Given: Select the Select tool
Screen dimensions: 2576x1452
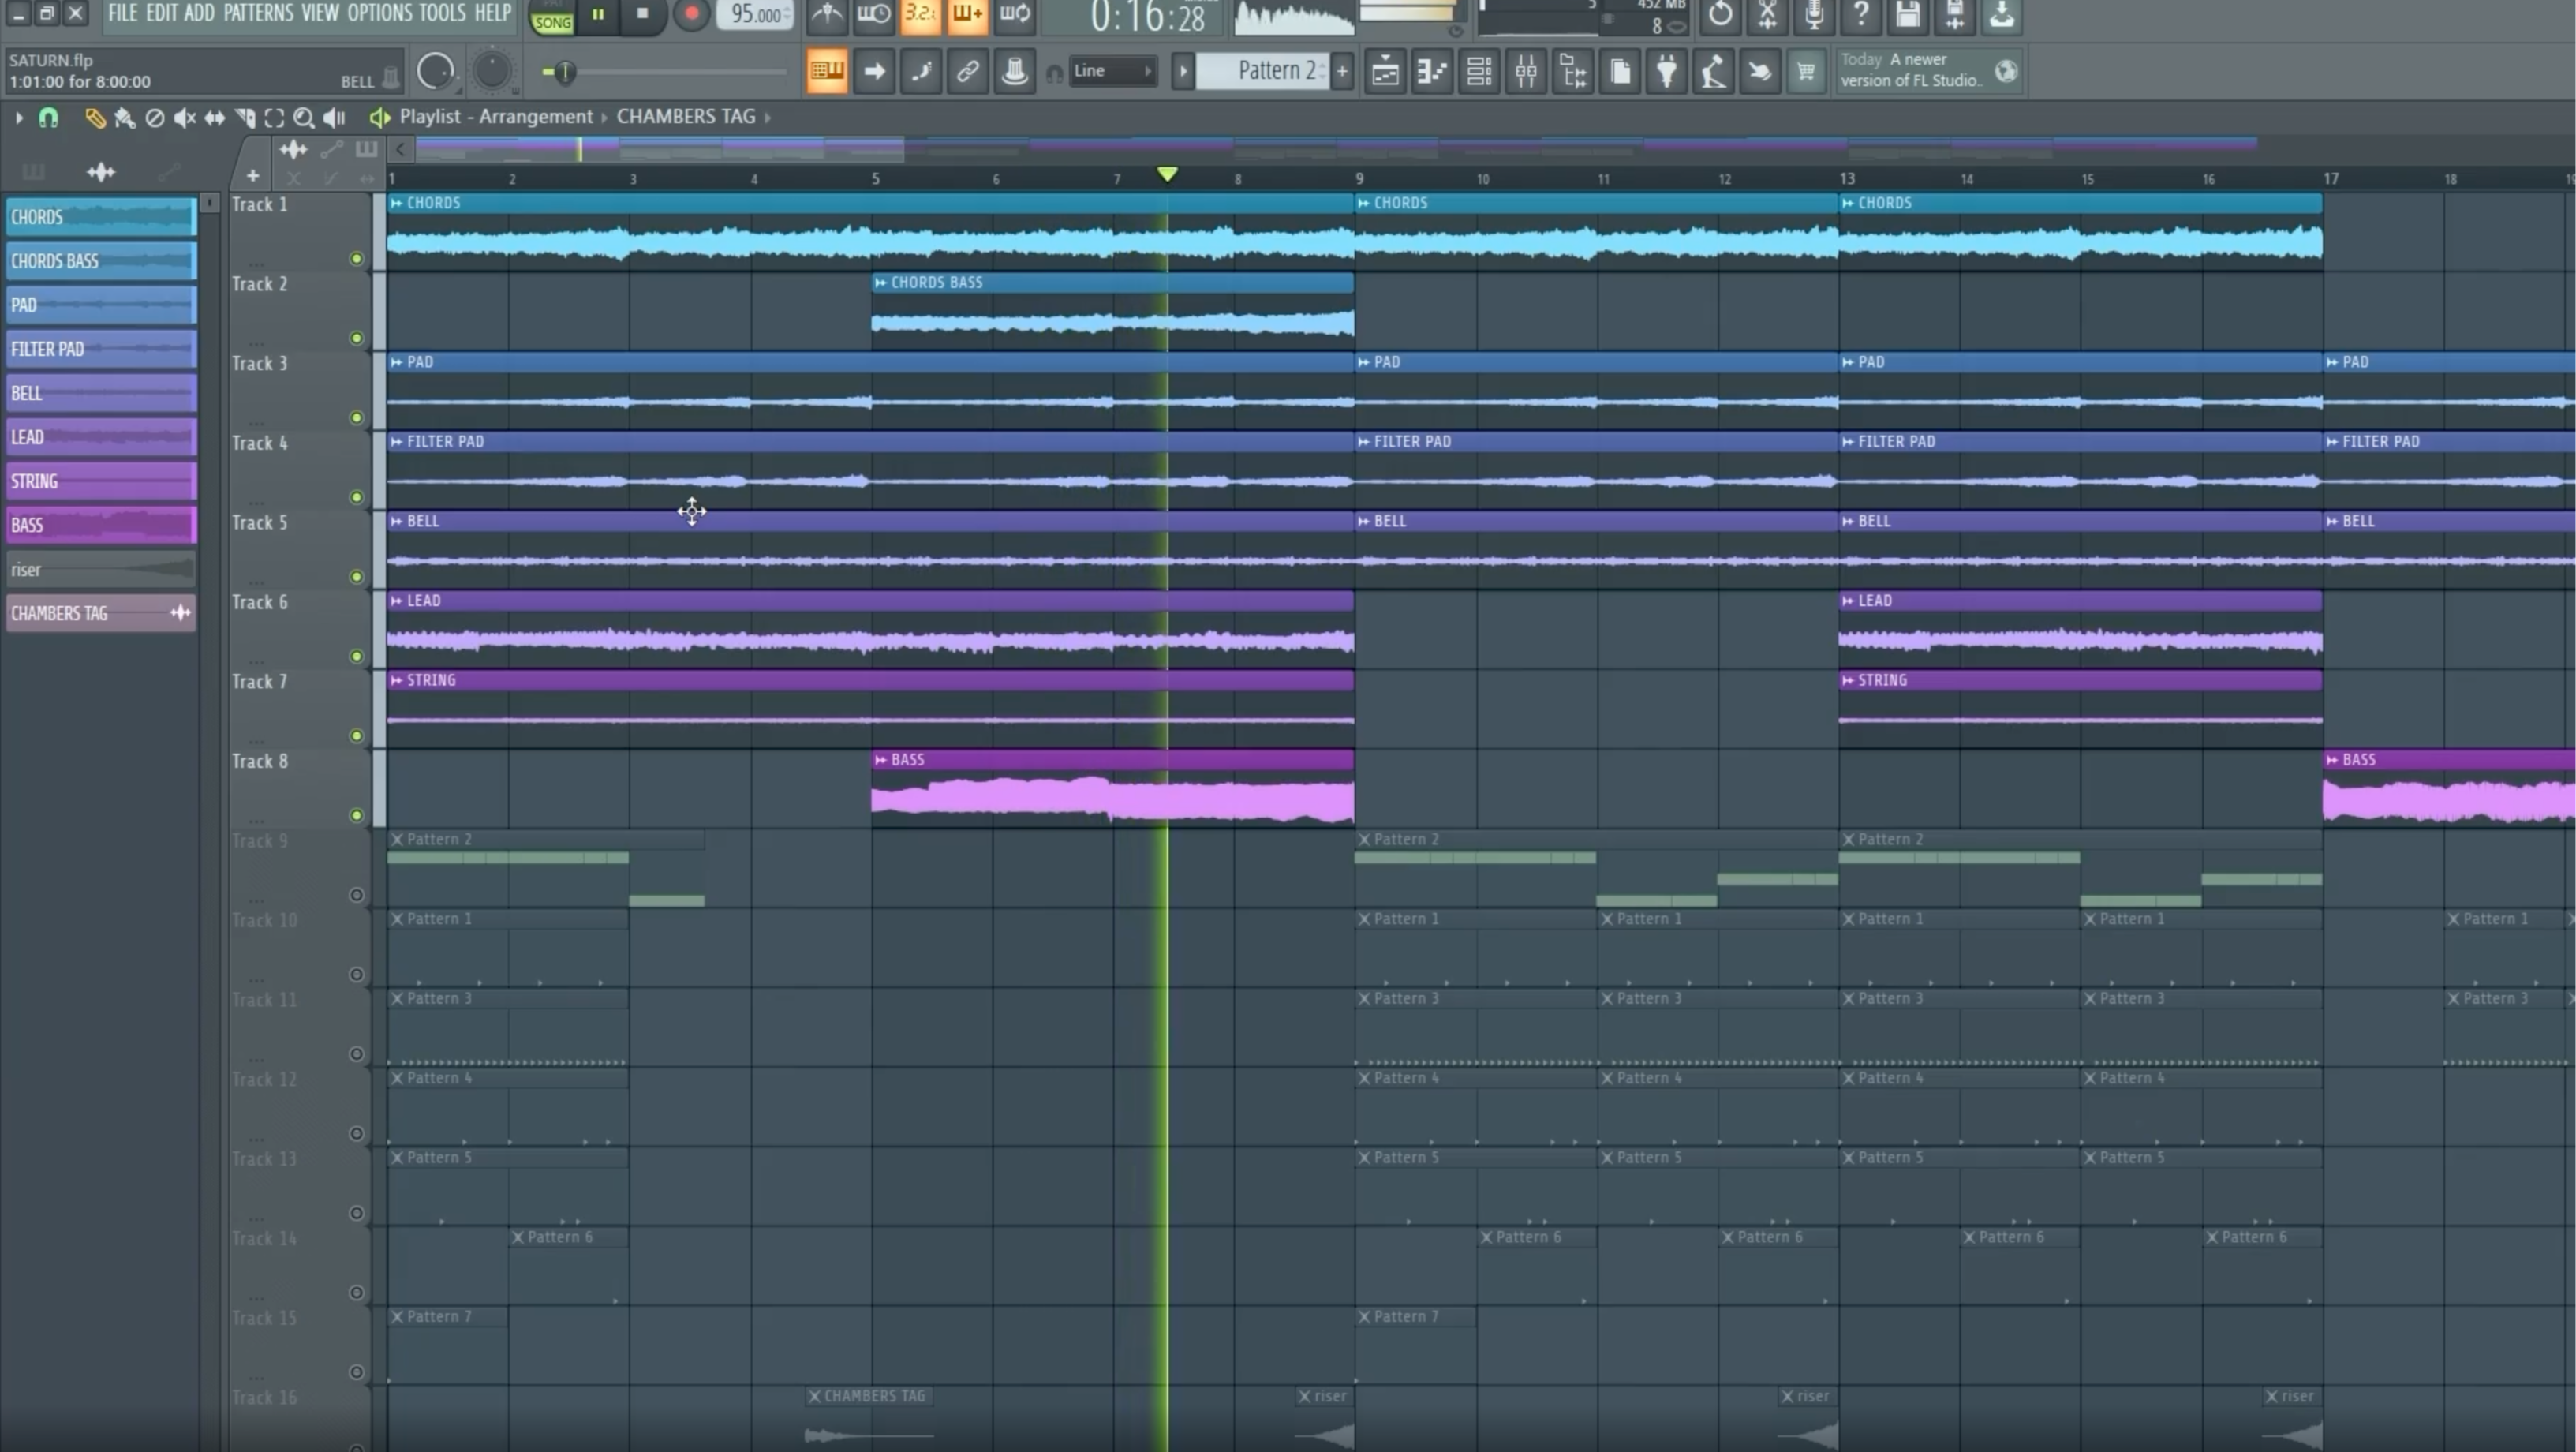Looking at the screenshot, I should coord(274,118).
